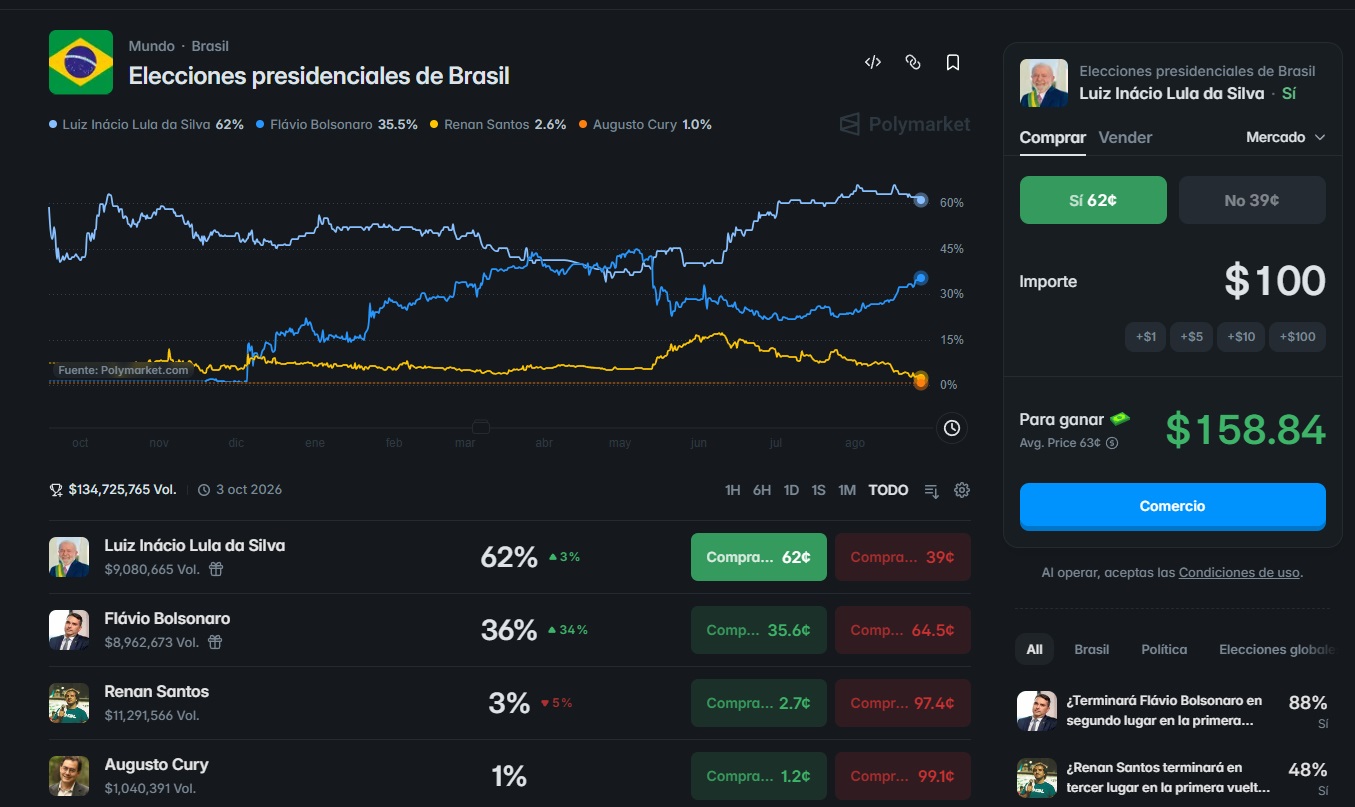Select the Sí 62¢ outcome option
Screen dimensions: 1355x807
coord(1093,200)
